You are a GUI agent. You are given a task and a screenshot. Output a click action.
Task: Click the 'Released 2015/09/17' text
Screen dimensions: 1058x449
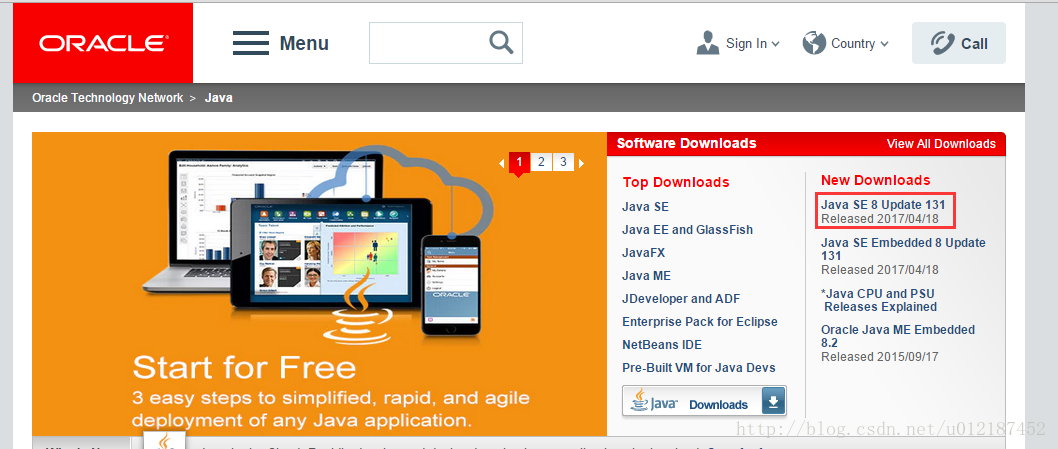point(880,356)
